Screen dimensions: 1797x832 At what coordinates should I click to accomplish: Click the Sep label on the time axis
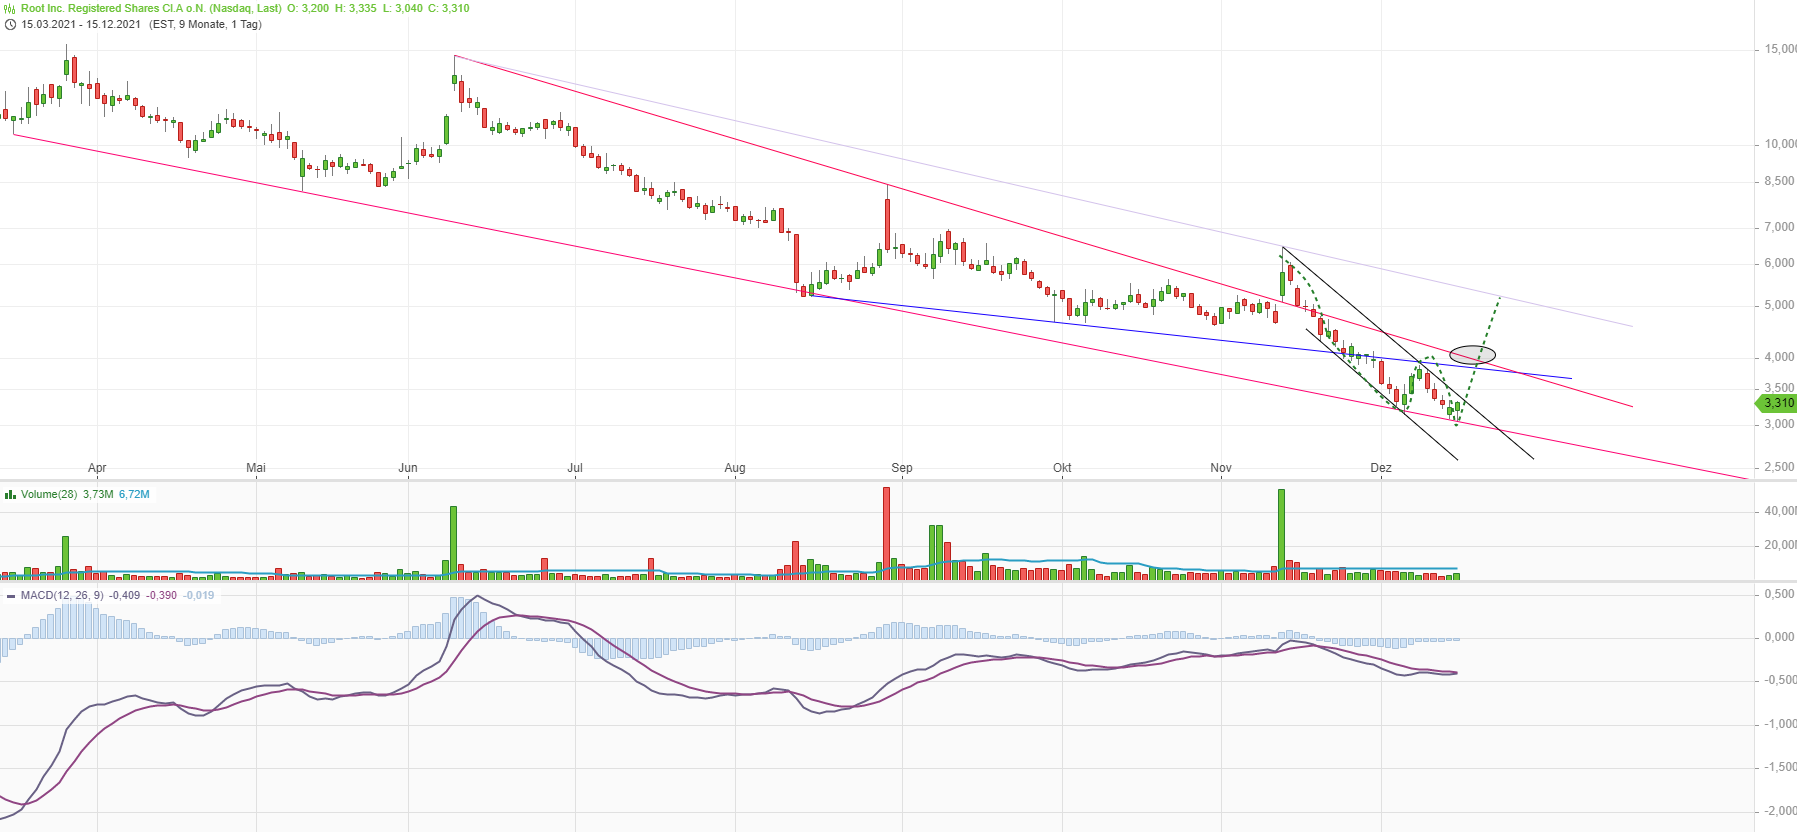pos(902,468)
